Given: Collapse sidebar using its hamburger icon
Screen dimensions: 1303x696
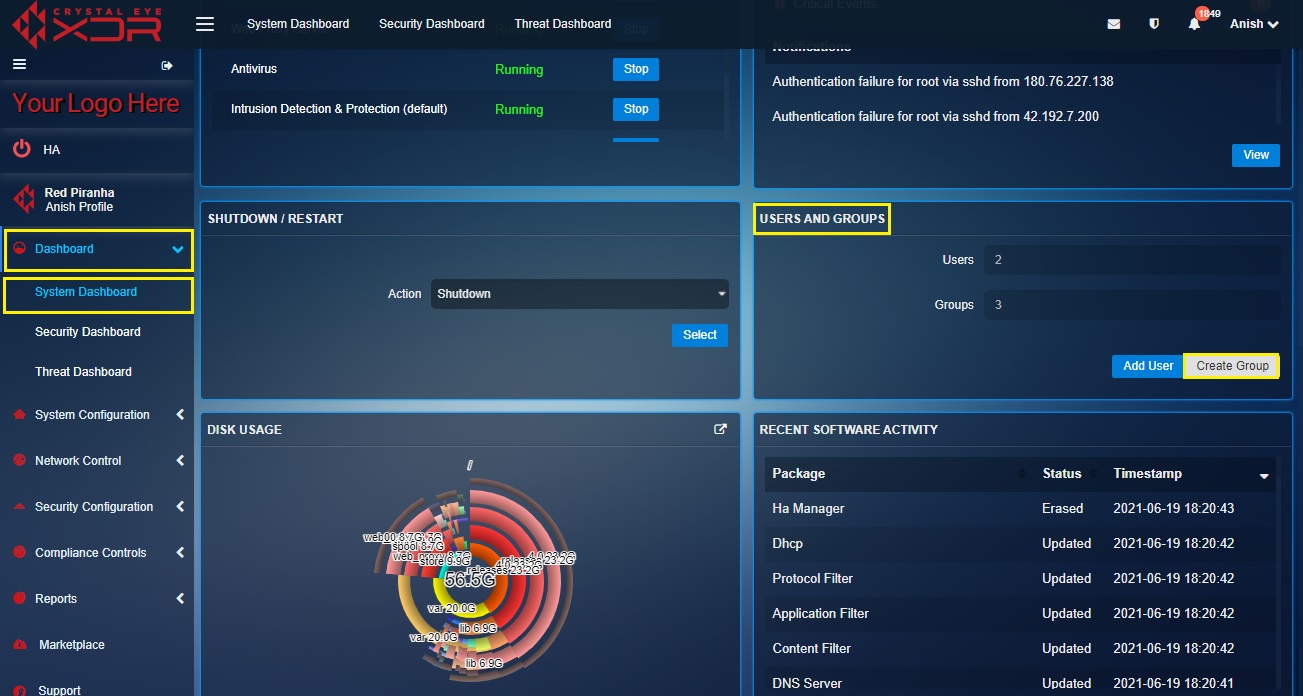Looking at the screenshot, I should pyautogui.click(x=19, y=65).
